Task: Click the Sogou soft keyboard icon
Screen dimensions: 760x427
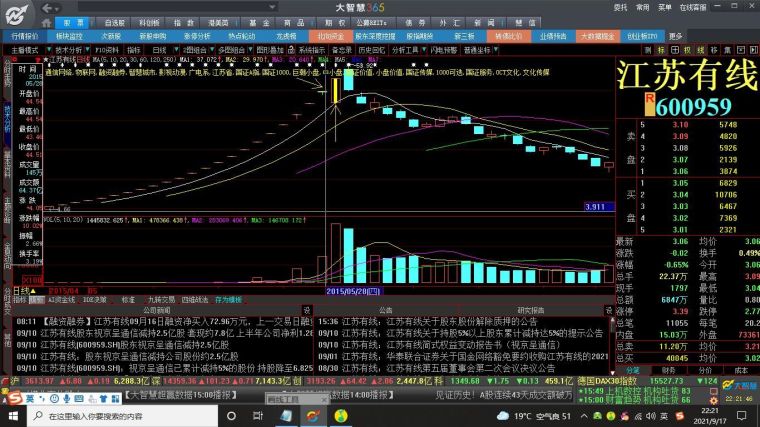Action: point(79,398)
